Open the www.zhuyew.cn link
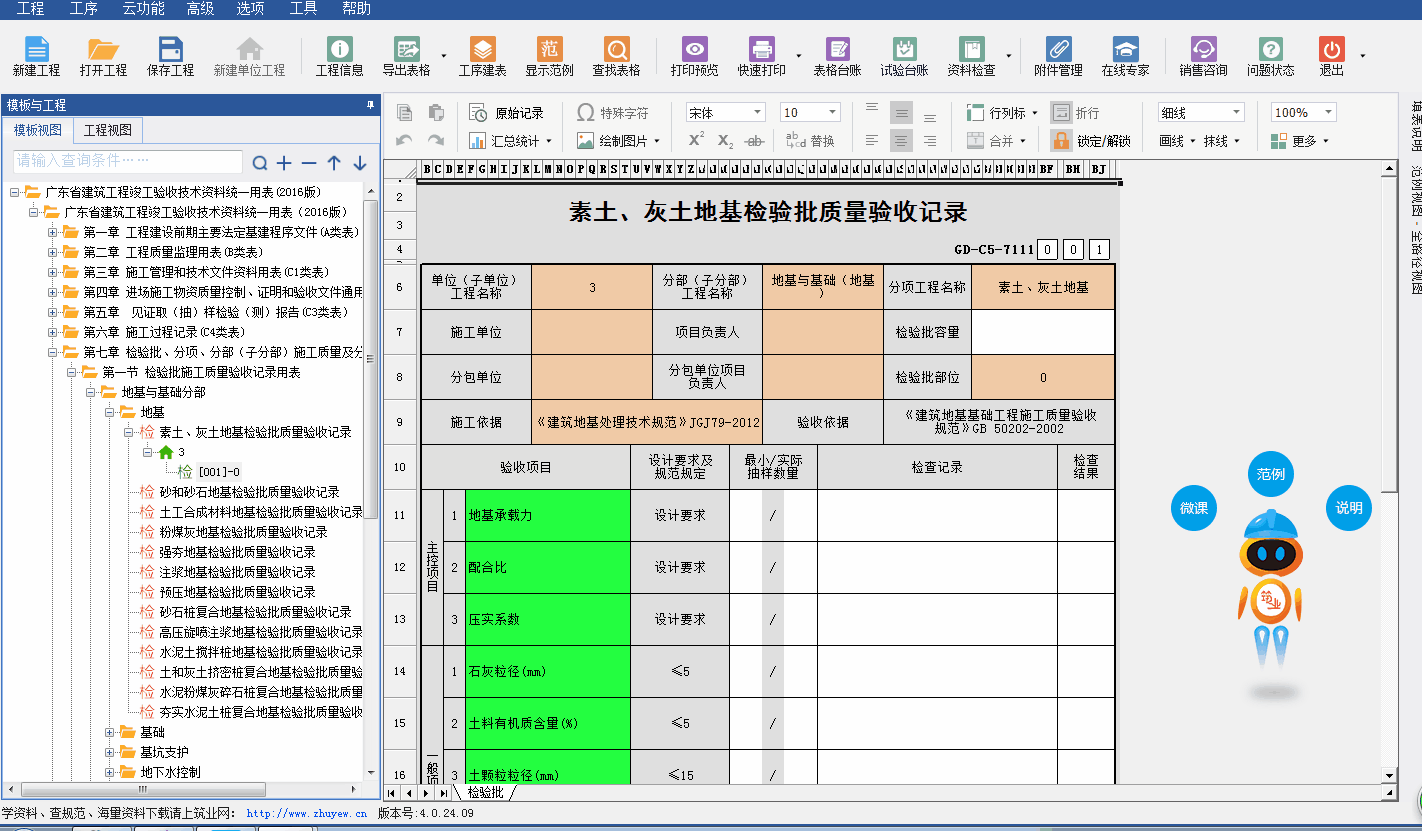1422x831 pixels. (303, 814)
